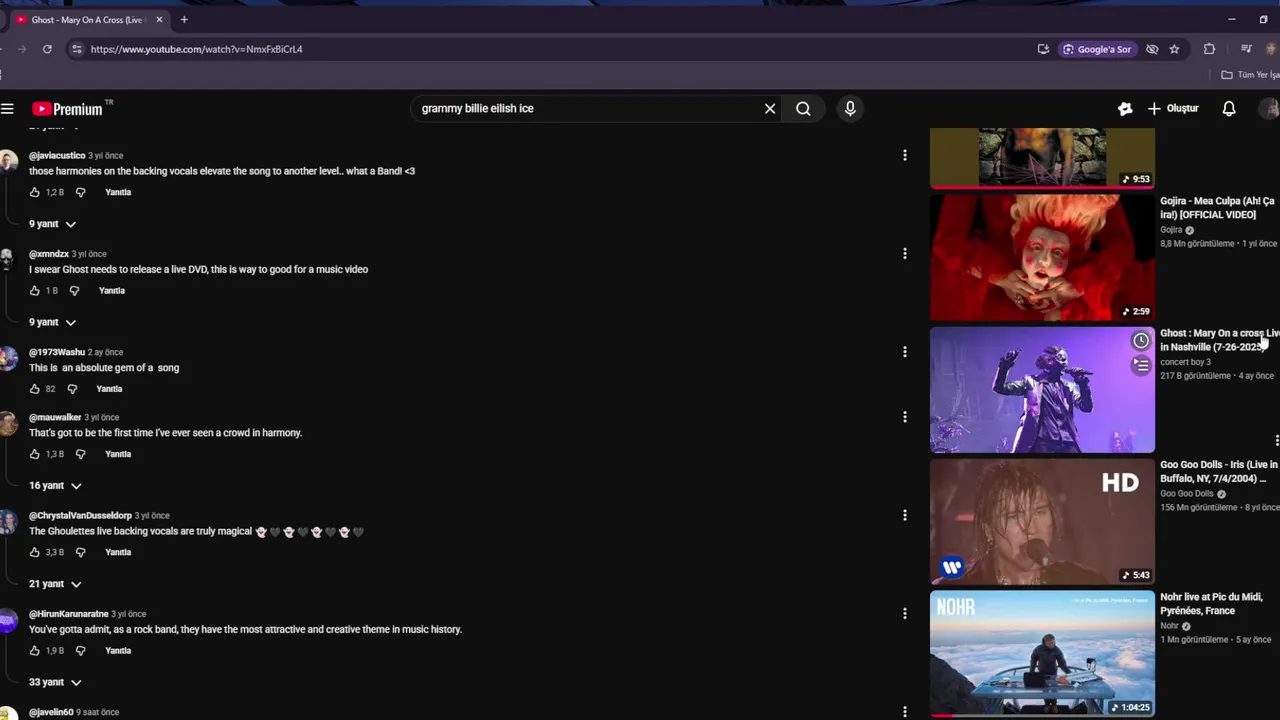Bookmark this page with star icon
1280x720 pixels.
[x=1175, y=49]
